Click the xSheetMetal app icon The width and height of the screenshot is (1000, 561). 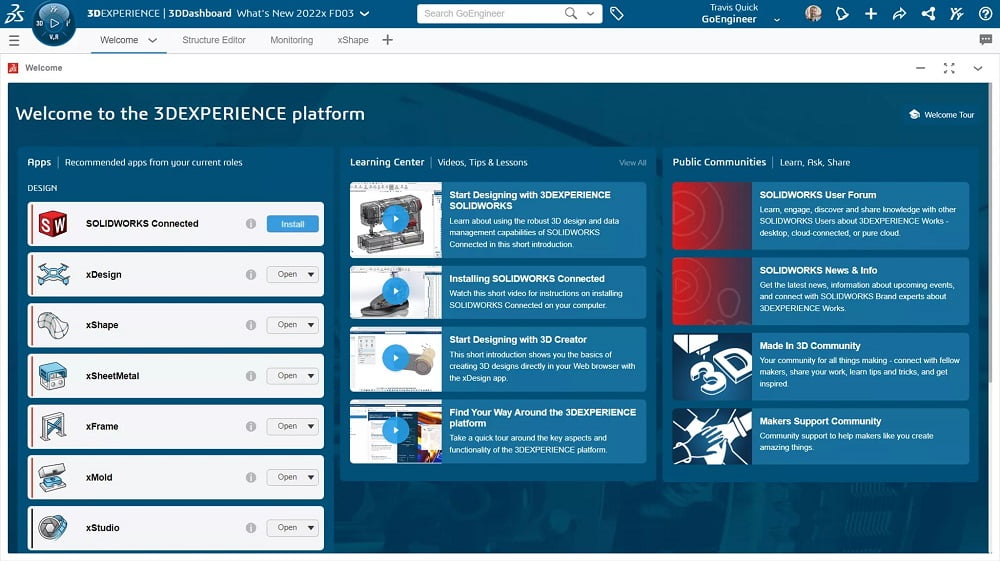tap(53, 376)
